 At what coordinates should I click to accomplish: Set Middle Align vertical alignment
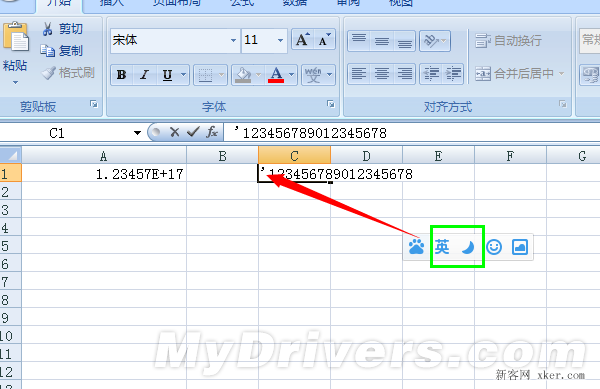[x=382, y=41]
